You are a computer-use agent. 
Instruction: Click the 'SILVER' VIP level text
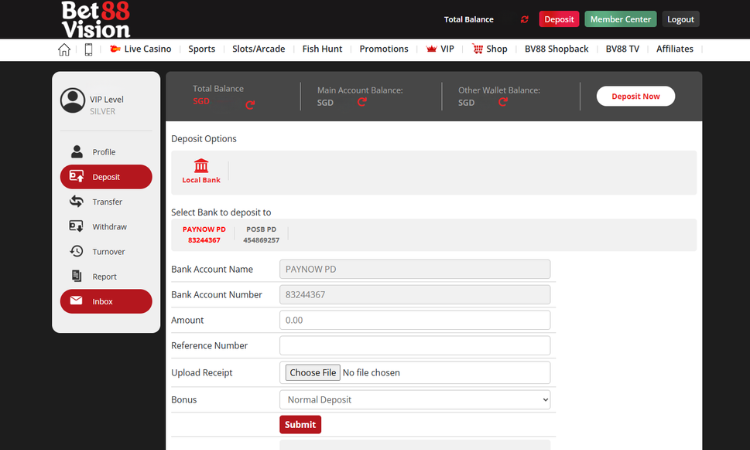click(x=102, y=111)
